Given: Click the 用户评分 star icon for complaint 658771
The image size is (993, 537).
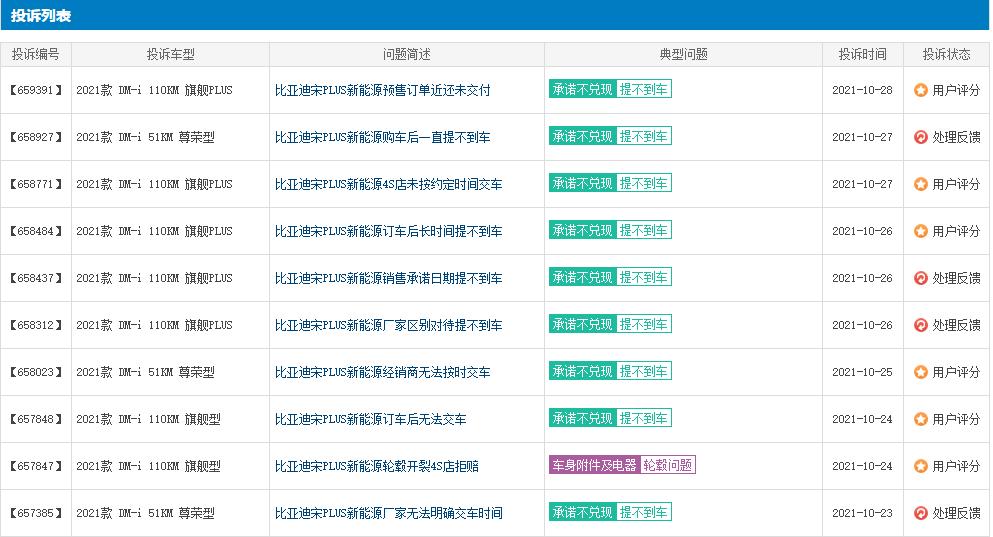Looking at the screenshot, I should click(x=921, y=184).
